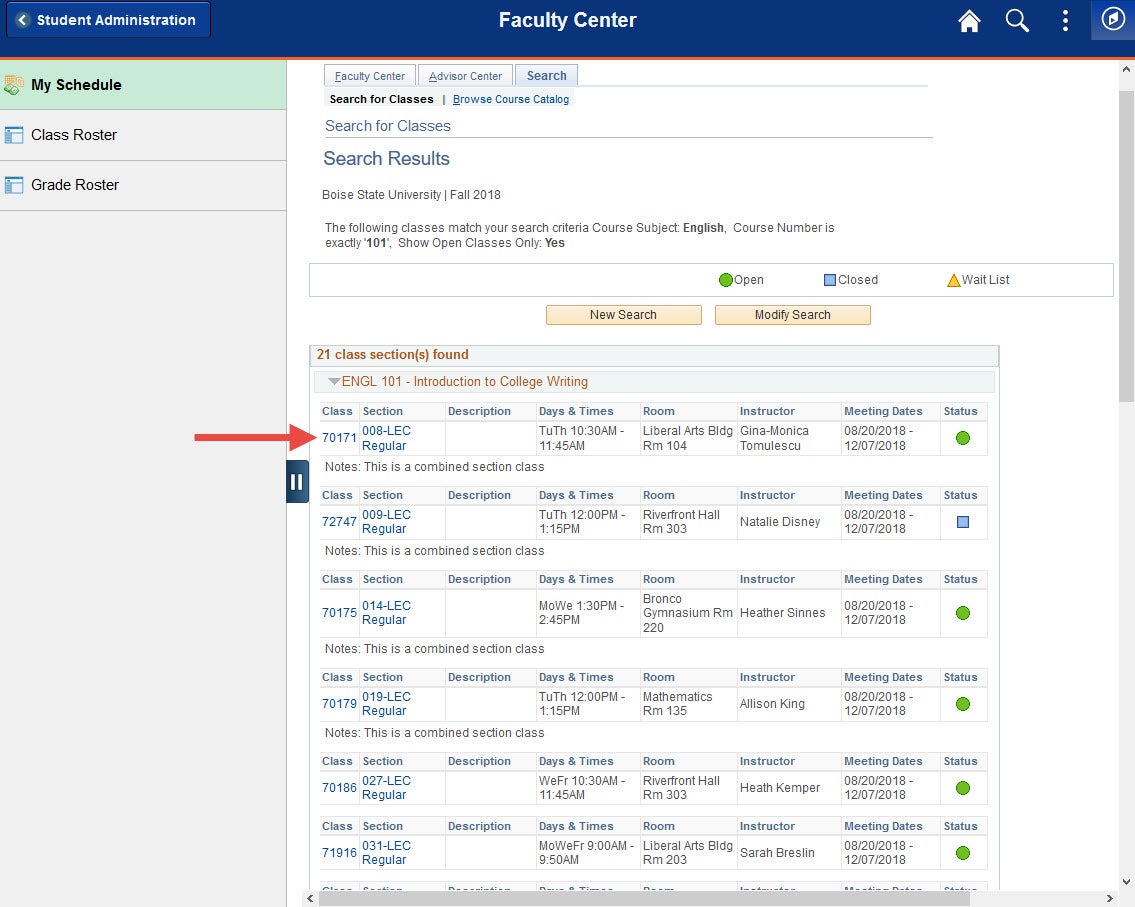1135x907 pixels.
Task: Click the scroll left arrow
Action: 310,898
